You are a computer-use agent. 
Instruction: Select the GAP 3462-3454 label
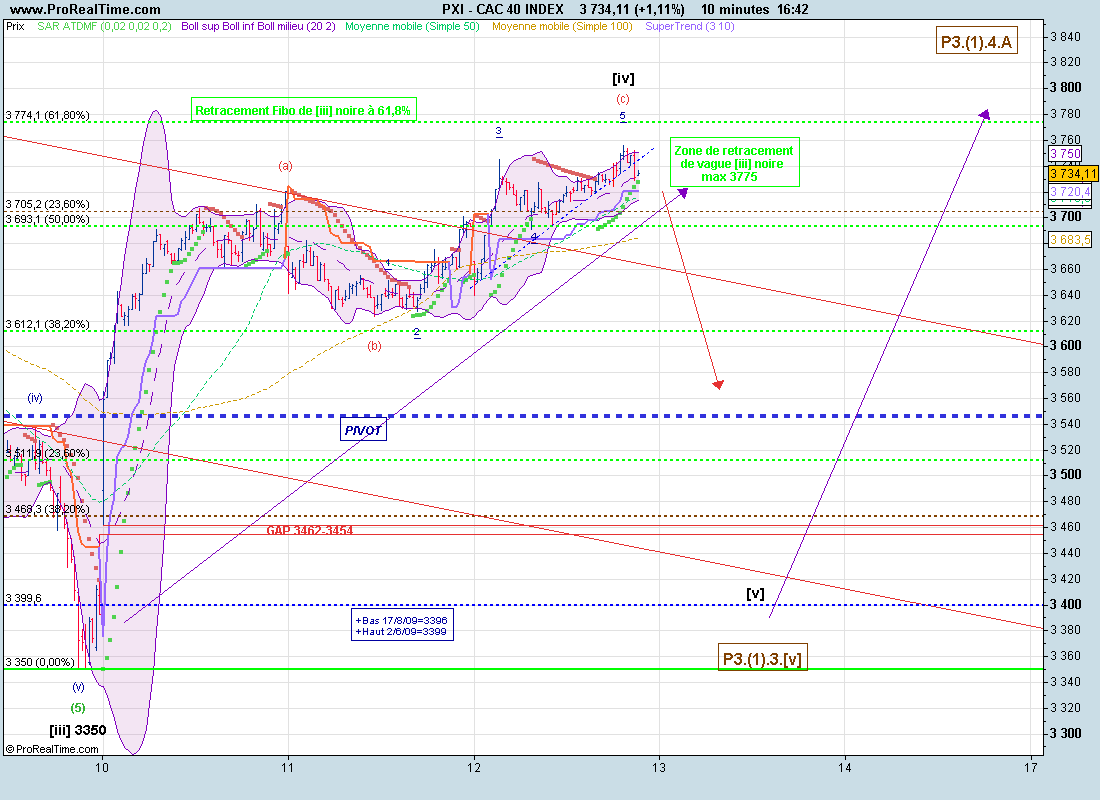309,531
